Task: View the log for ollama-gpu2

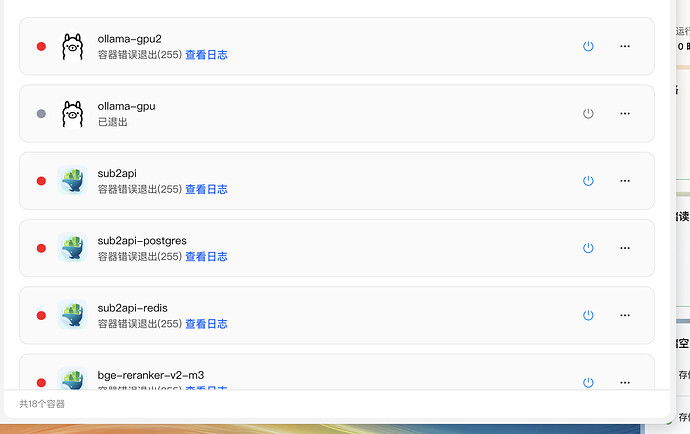Action: [206, 55]
